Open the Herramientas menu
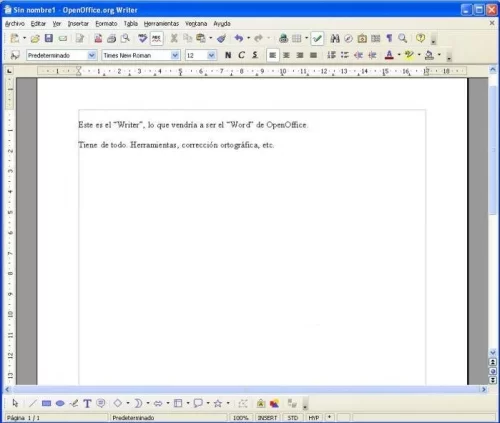500x423 pixels. click(161, 24)
